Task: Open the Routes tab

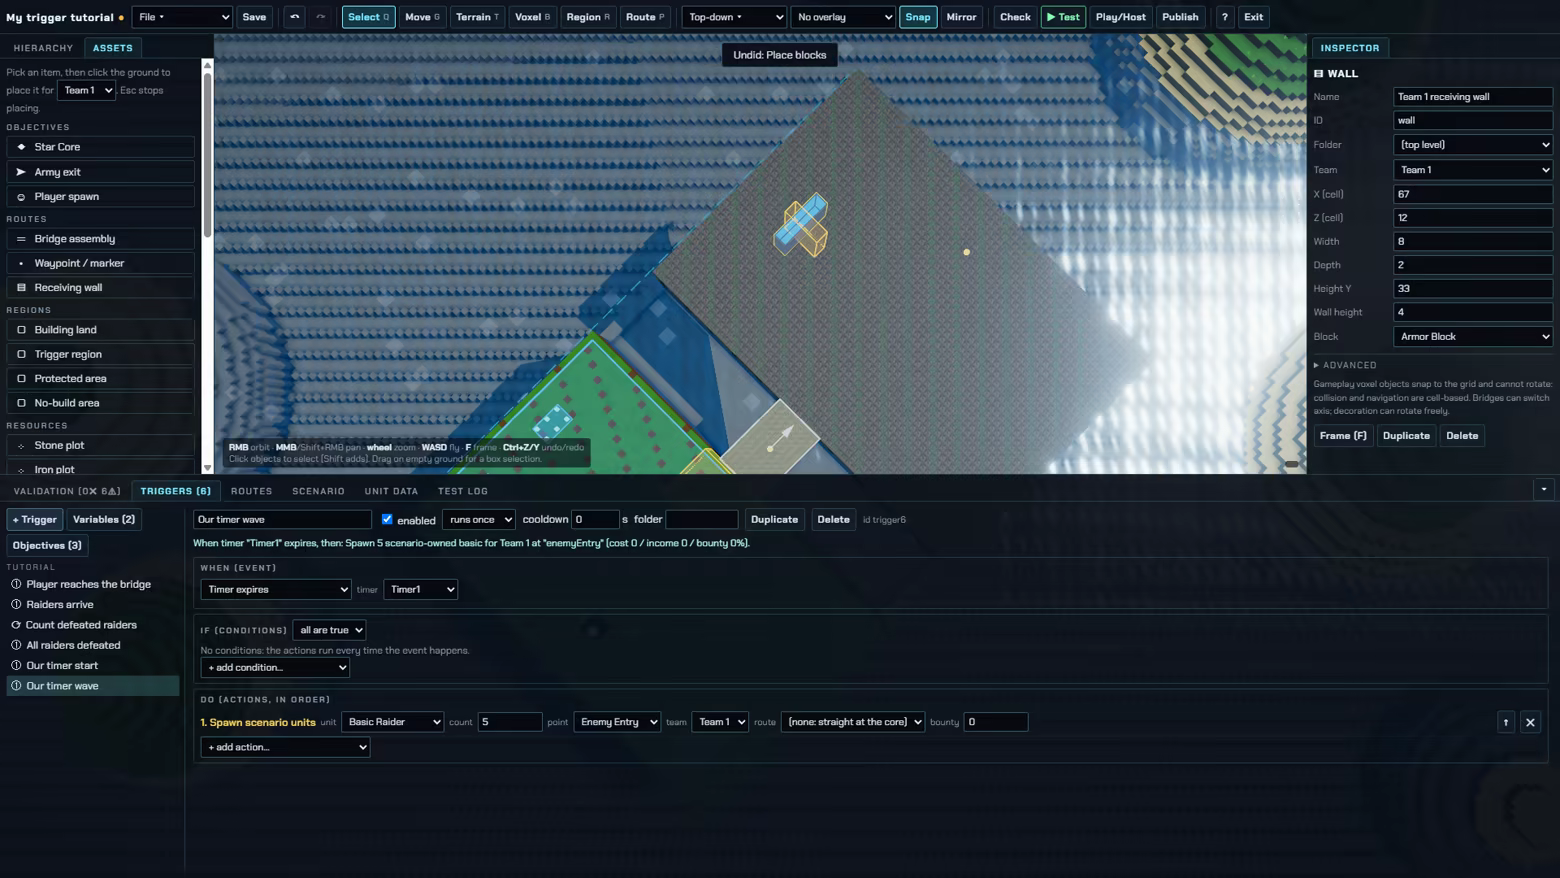Action: pyautogui.click(x=251, y=491)
